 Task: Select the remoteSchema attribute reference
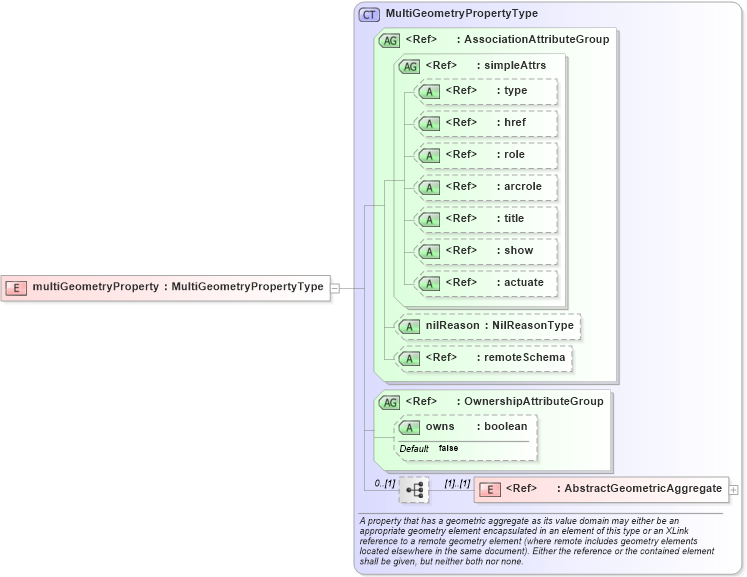tap(495, 357)
